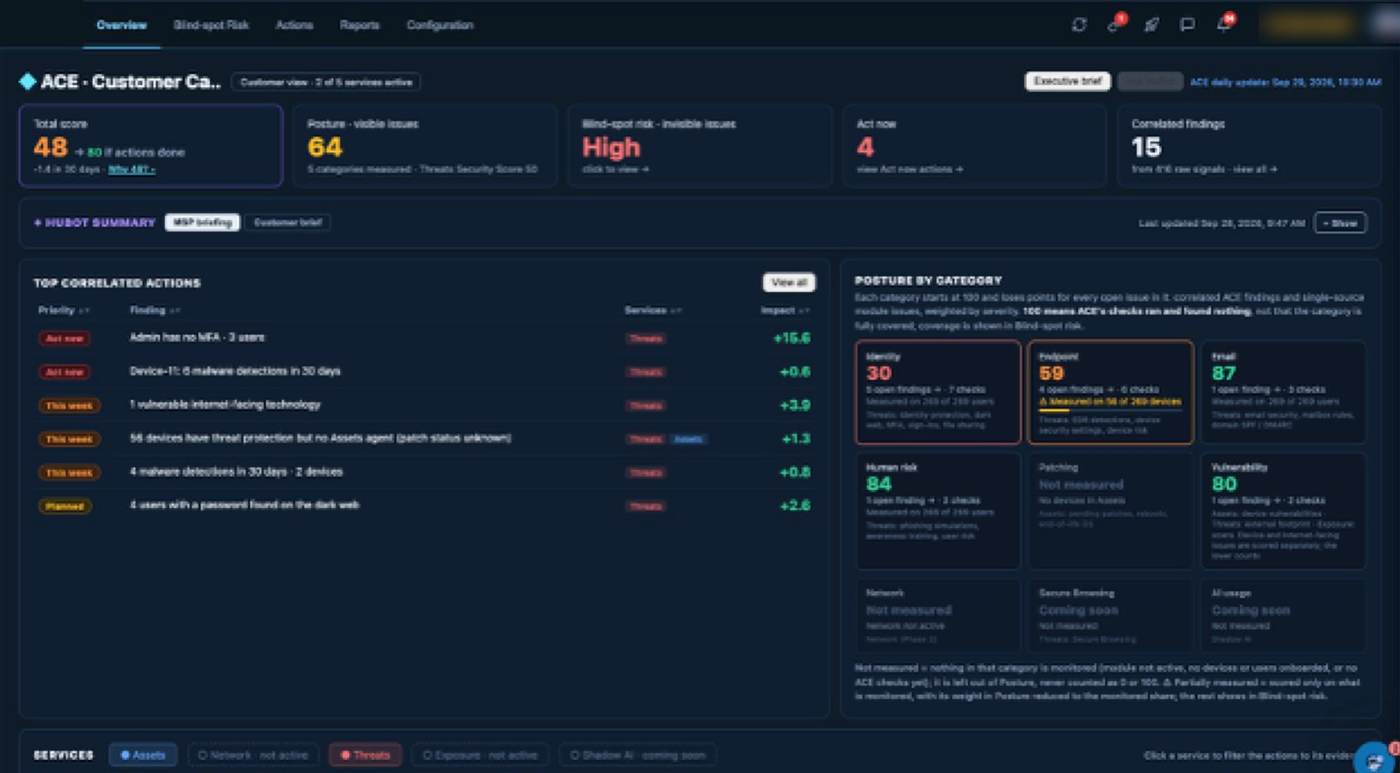The image size is (1400, 773).
Task: Select the MSP briefing option
Action: tap(202, 222)
